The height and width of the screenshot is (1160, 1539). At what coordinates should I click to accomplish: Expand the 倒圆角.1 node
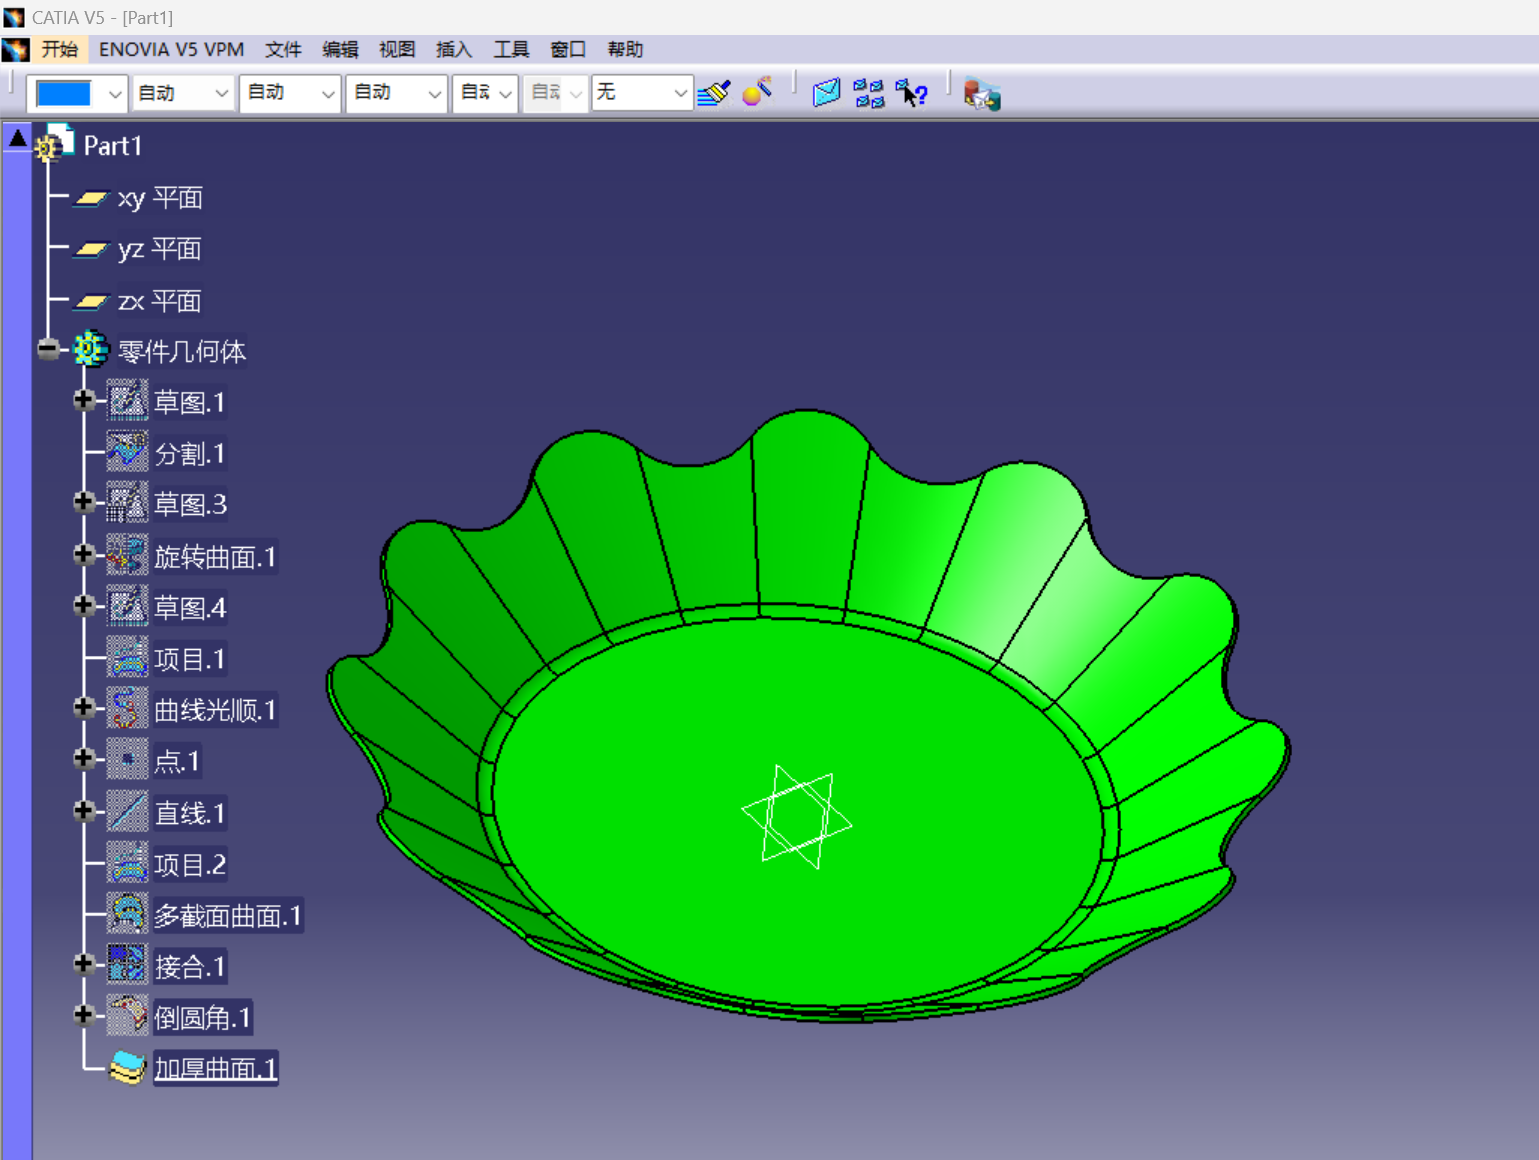click(x=84, y=1015)
